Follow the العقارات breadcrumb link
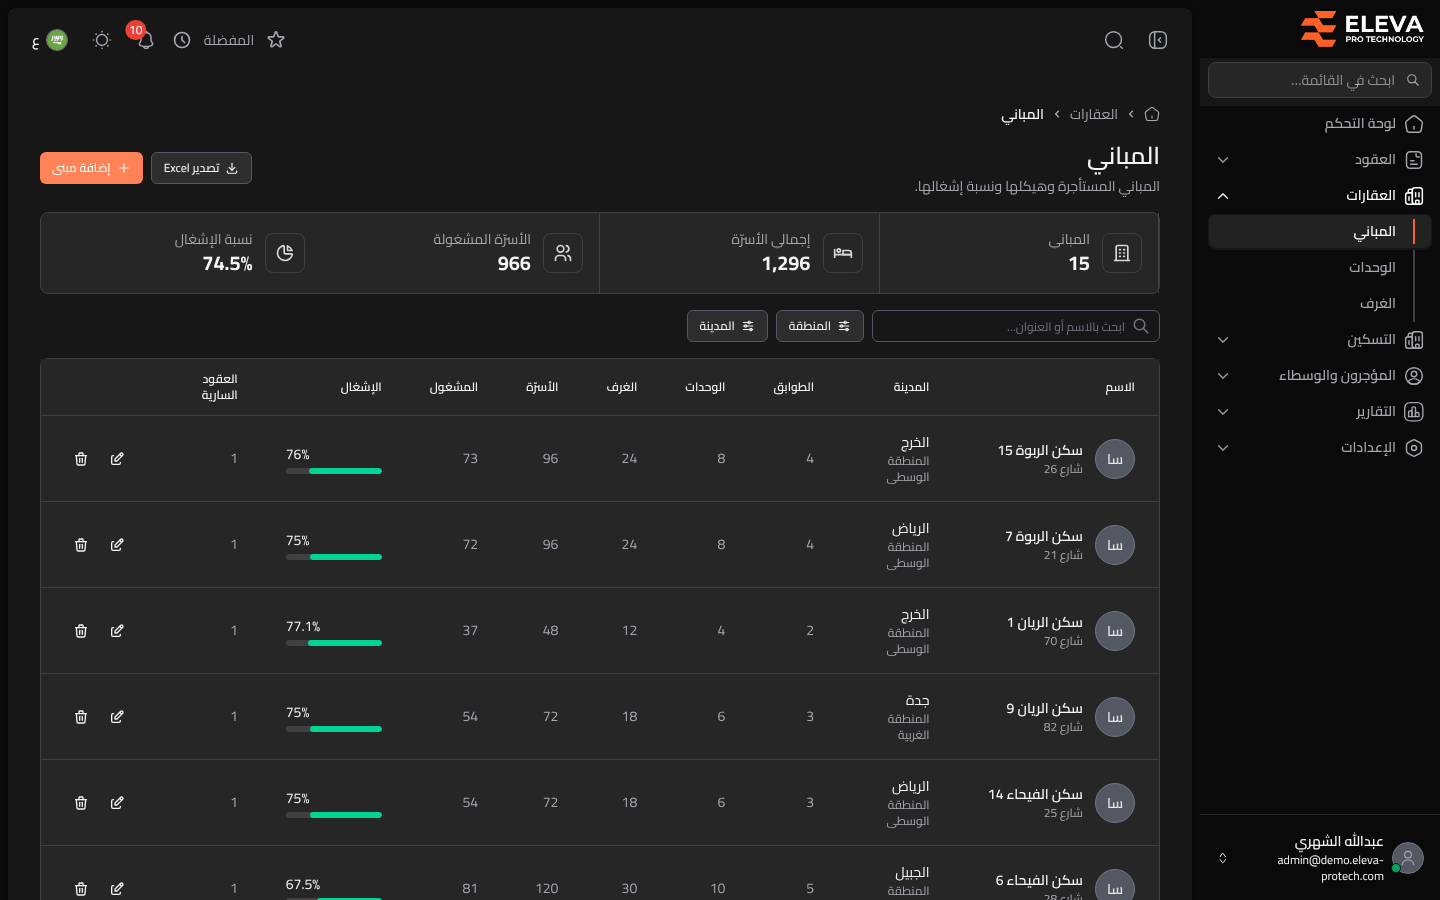Viewport: 1440px width, 900px height. (1094, 114)
